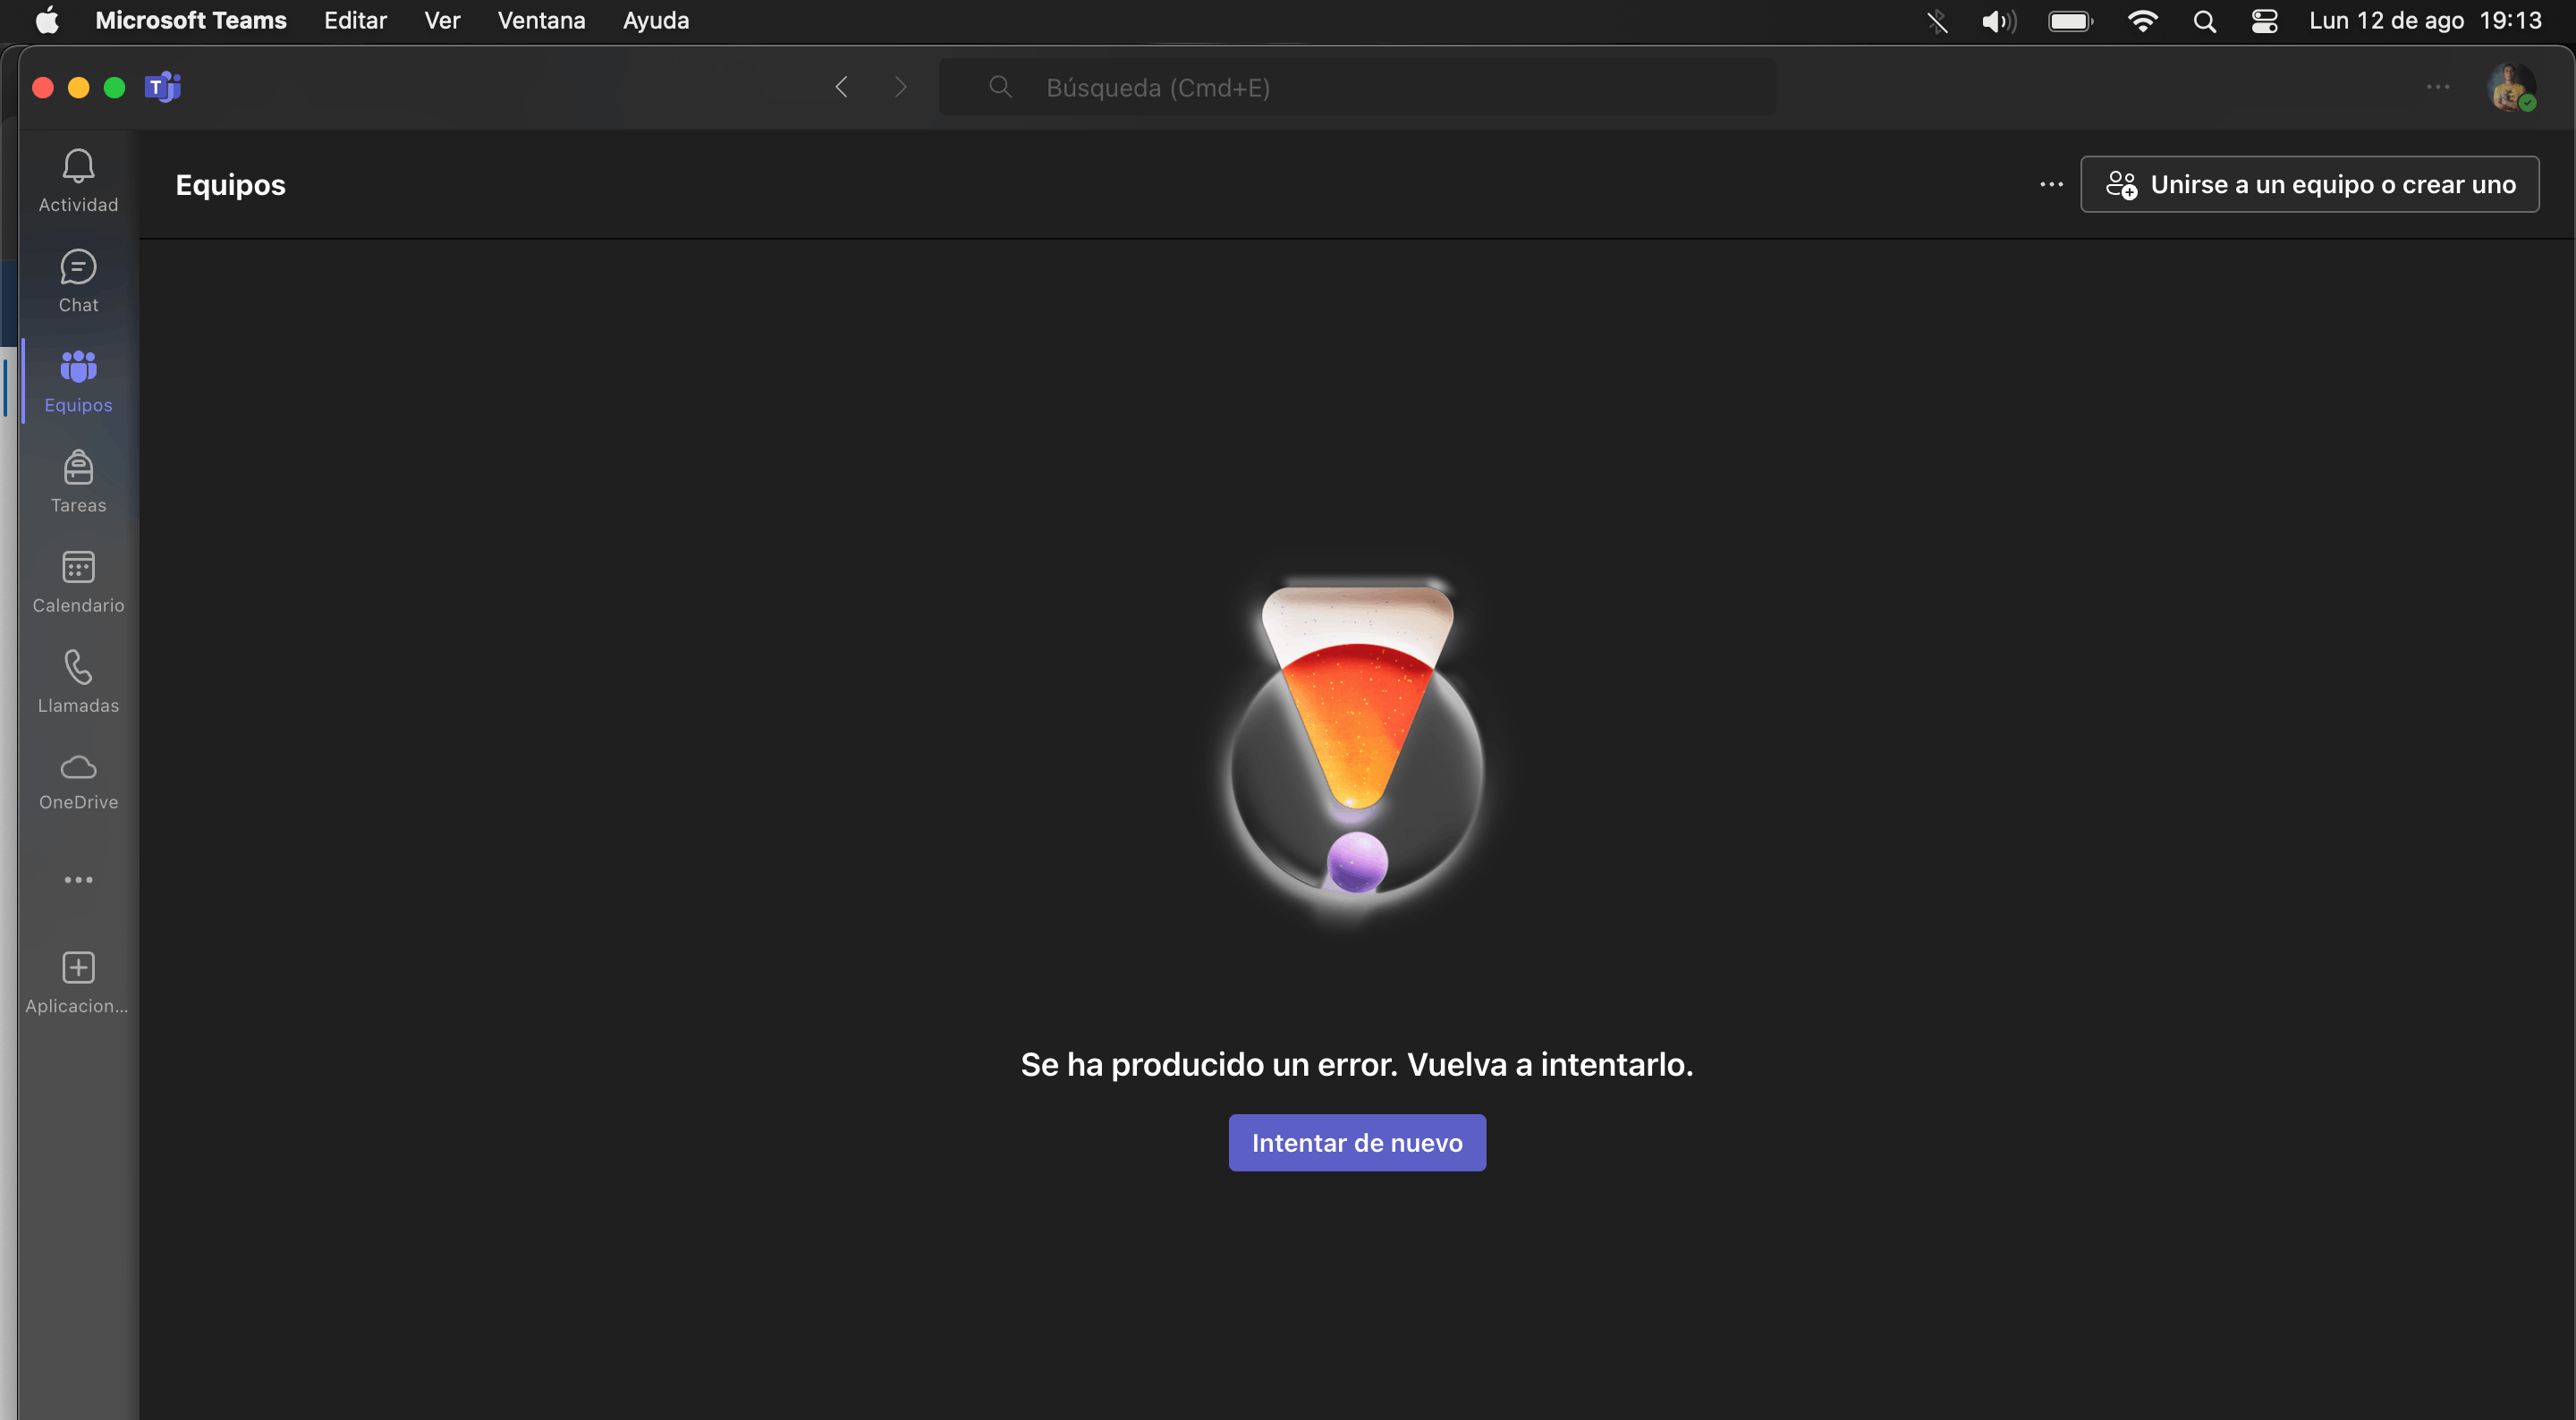Click Intentar de nuevo button
The image size is (2576, 1420).
click(1356, 1142)
